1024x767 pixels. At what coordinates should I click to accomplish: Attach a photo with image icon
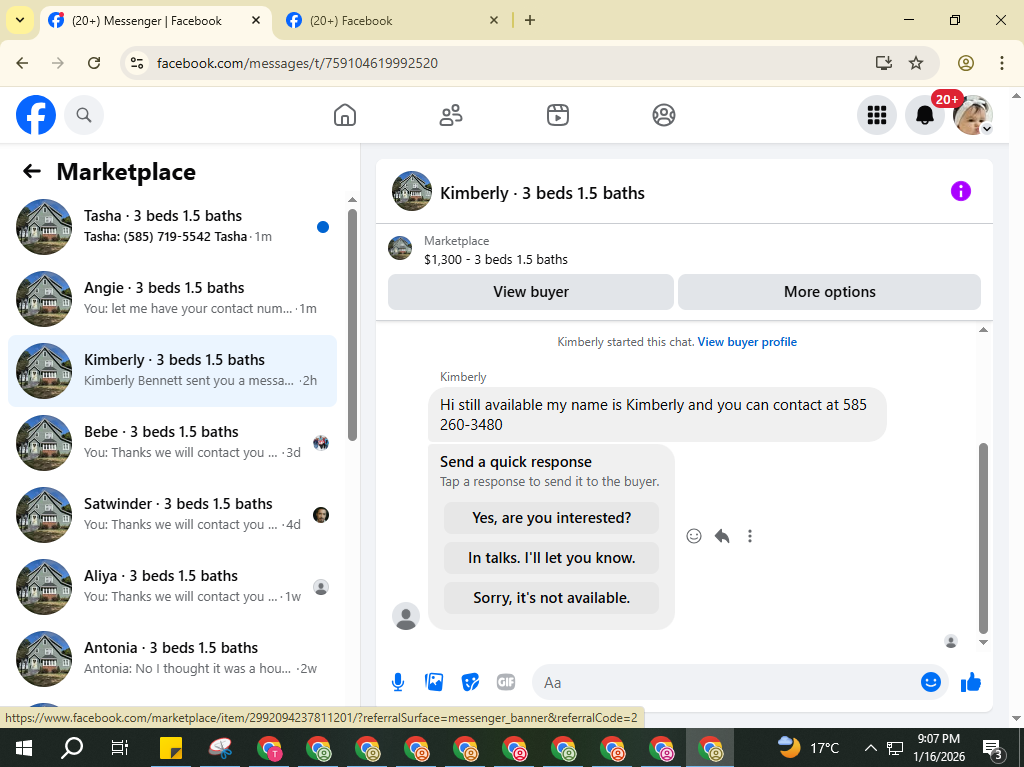pyautogui.click(x=434, y=683)
